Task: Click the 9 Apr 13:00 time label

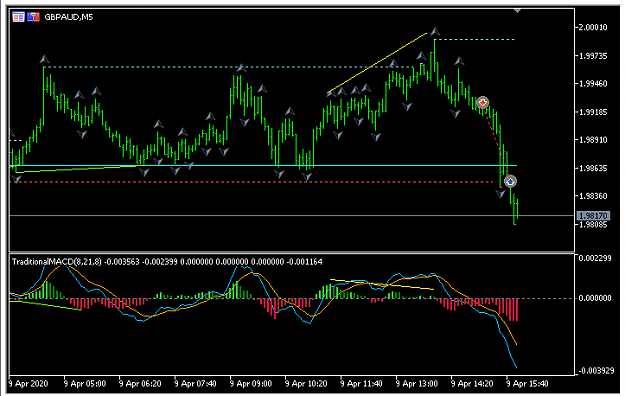Action: (x=417, y=384)
